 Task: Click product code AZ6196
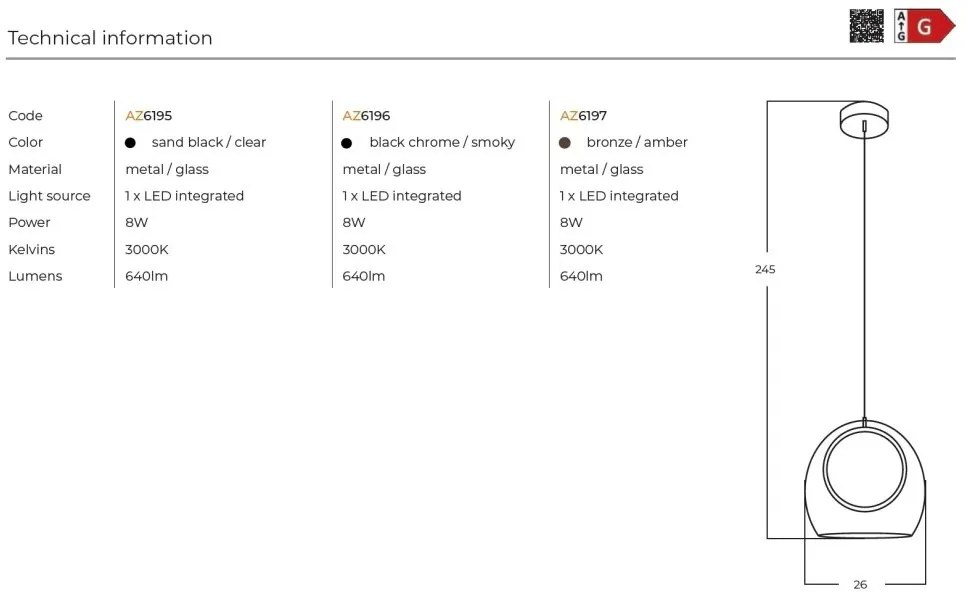pos(366,116)
